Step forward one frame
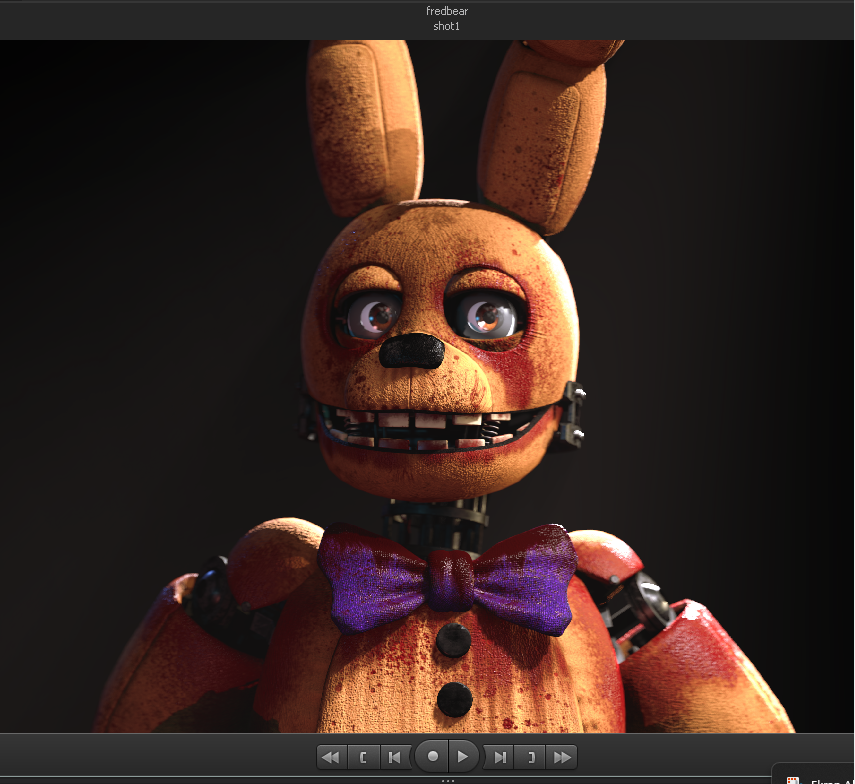The width and height of the screenshot is (855, 784). 499,757
